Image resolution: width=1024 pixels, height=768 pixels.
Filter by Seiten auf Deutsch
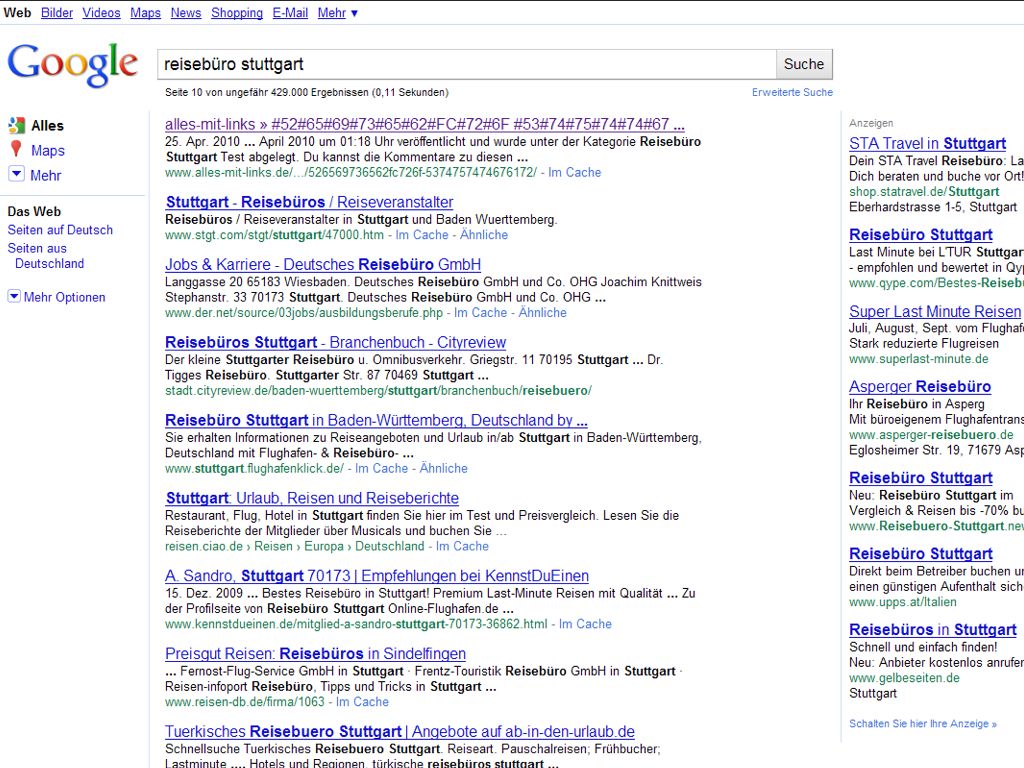tap(60, 230)
